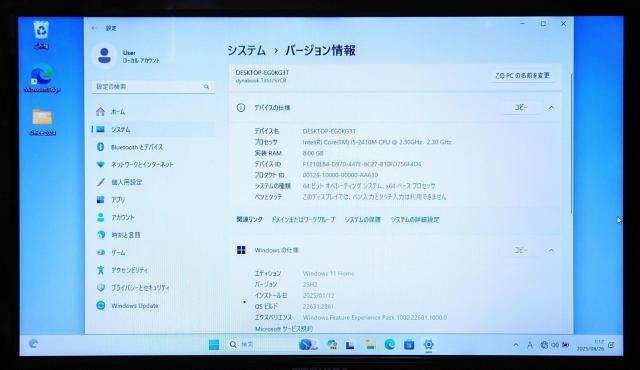The image size is (640, 370).
Task: Open File Explorer from the taskbar
Action: pyautogui.click(x=371, y=345)
